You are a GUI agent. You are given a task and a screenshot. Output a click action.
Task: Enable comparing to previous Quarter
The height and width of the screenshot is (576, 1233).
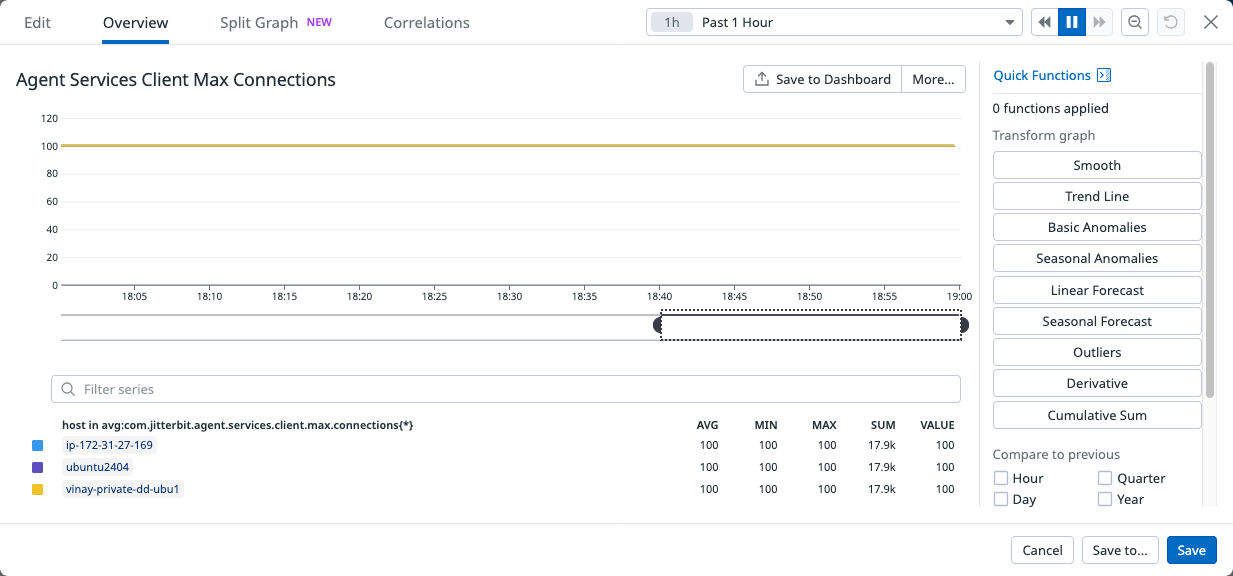click(1103, 478)
